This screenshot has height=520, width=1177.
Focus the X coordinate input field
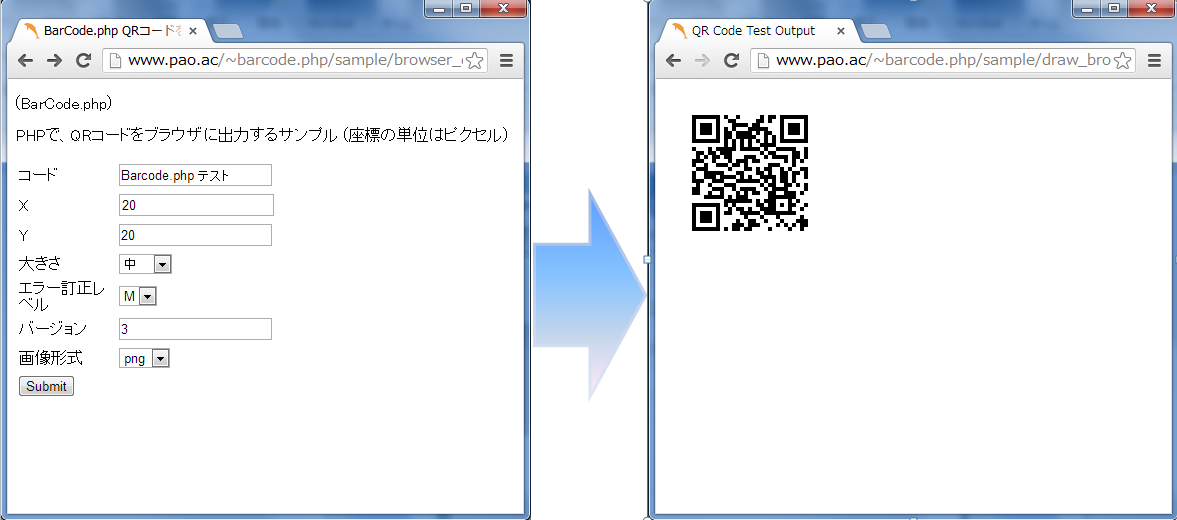click(196, 205)
